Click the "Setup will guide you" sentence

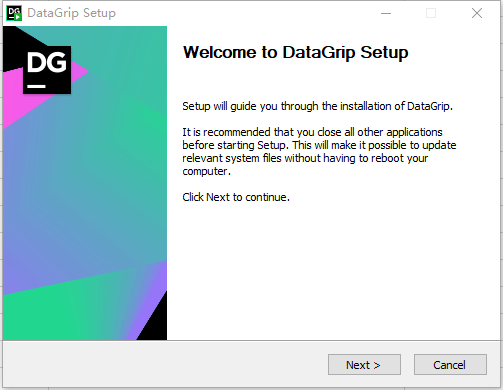click(317, 106)
